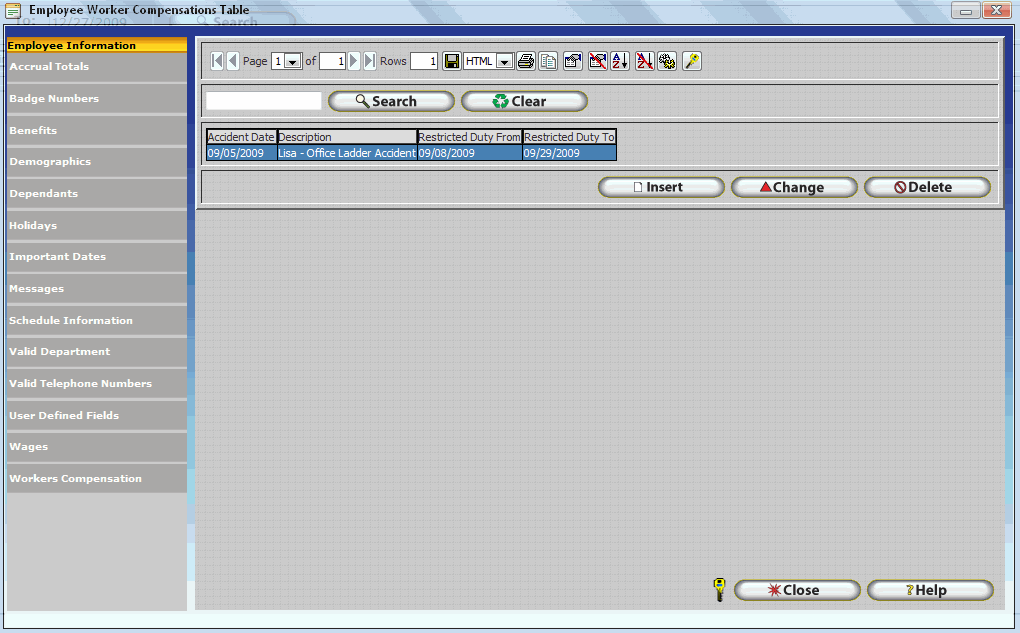Click the printer icon in toolbar
Viewport: 1020px width, 633px height.
[526, 61]
